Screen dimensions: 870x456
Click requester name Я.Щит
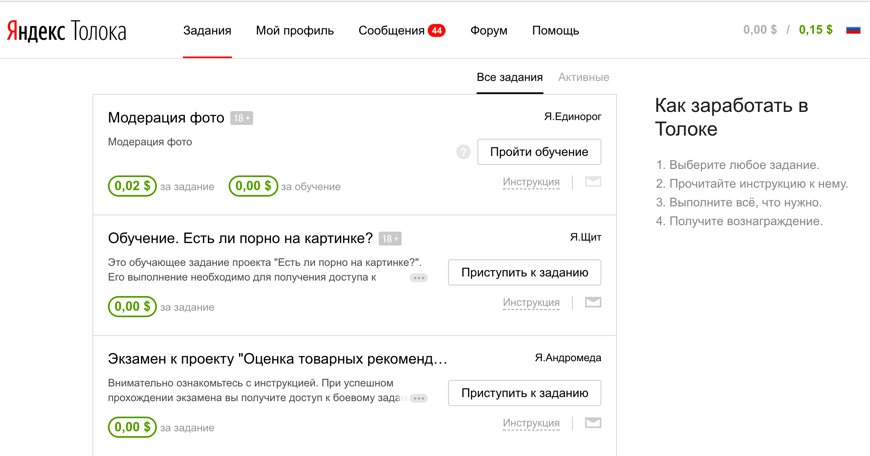click(x=585, y=237)
